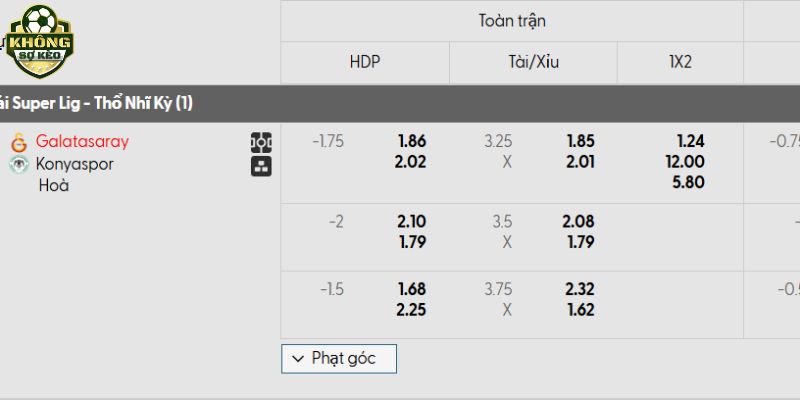Pick 1X2 home win odds 1.24
Image resolution: width=800 pixels, height=400 pixels.
click(689, 141)
